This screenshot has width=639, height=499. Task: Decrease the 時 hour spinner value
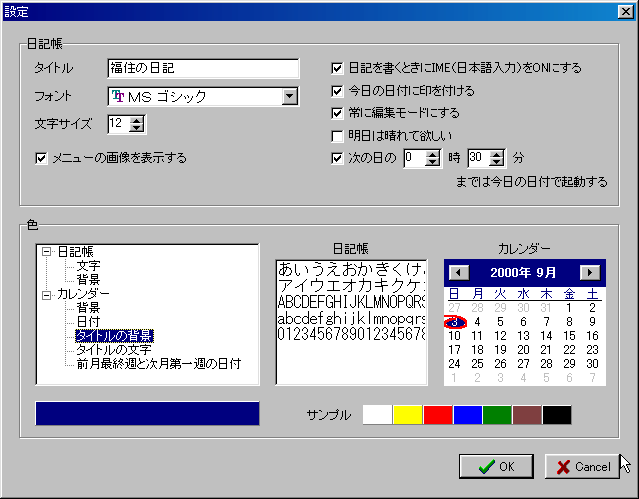point(432,162)
